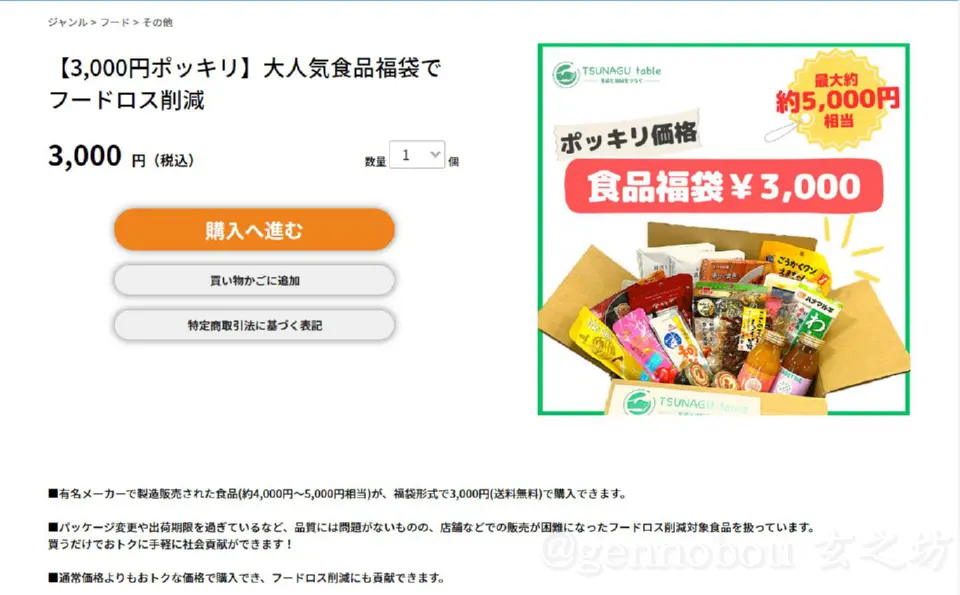Open the ジャンル breadcrumb link
The height and width of the screenshot is (595, 960).
click(x=67, y=22)
